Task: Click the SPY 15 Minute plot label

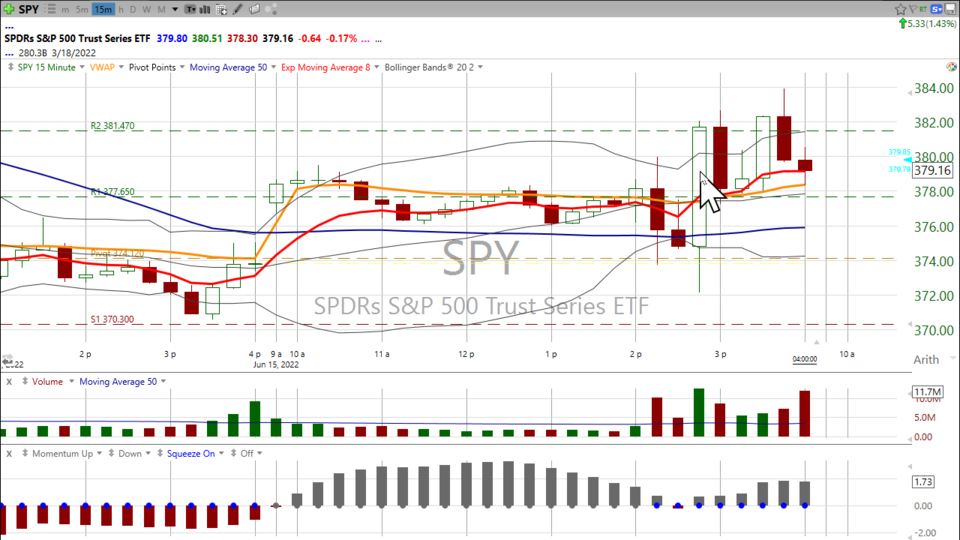Action: (47, 67)
